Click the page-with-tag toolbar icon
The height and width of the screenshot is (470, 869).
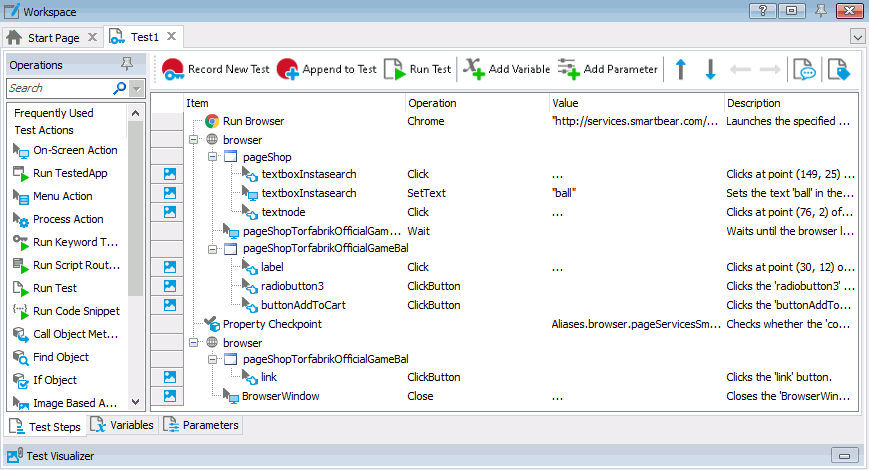coord(839,70)
